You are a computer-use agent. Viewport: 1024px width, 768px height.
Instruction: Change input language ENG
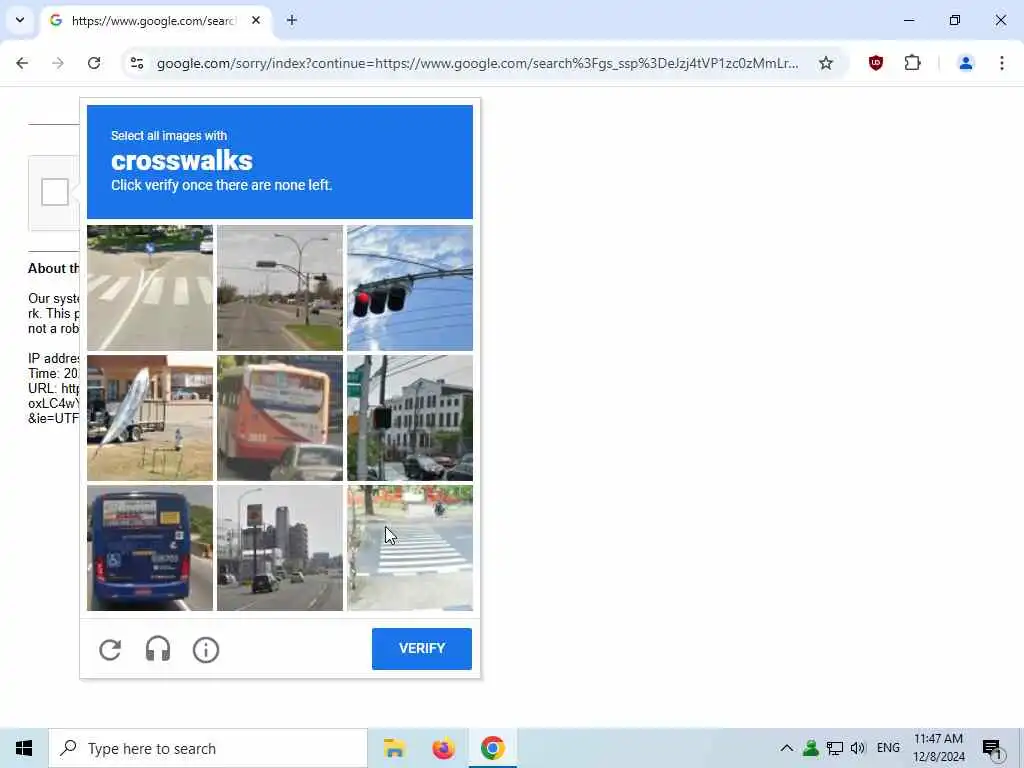888,748
